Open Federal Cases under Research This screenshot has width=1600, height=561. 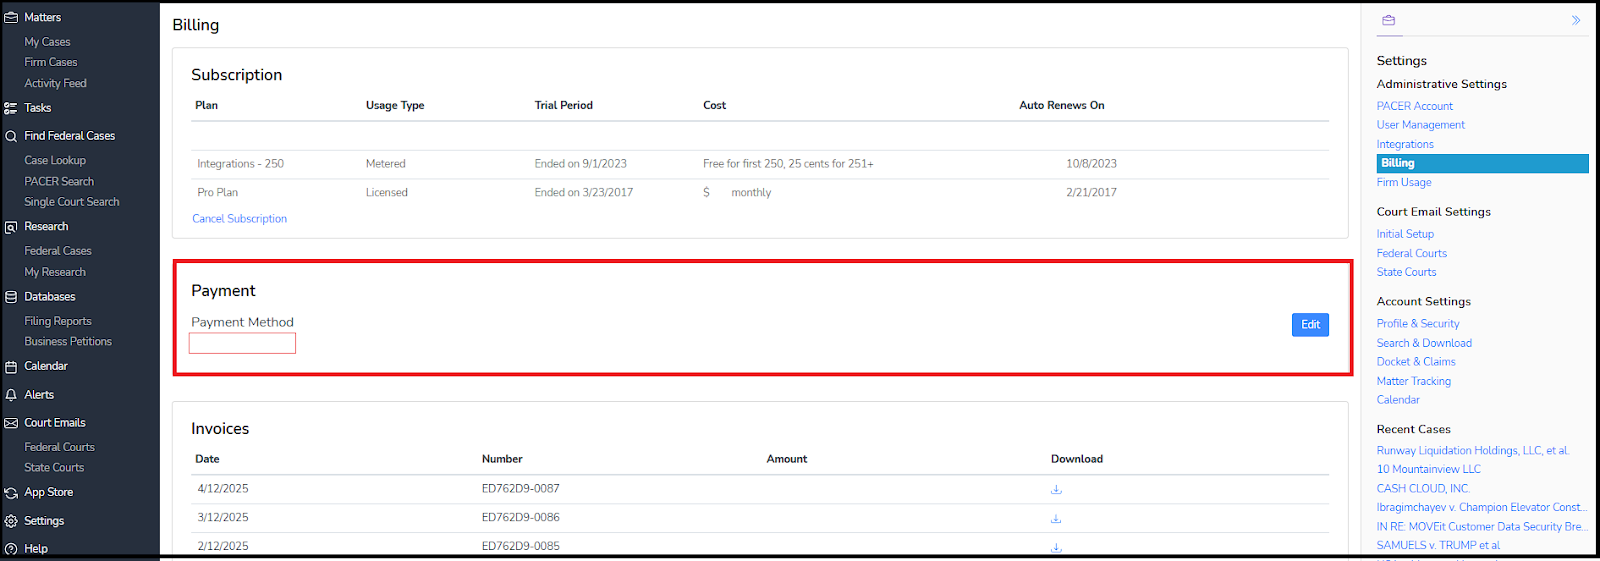click(58, 251)
